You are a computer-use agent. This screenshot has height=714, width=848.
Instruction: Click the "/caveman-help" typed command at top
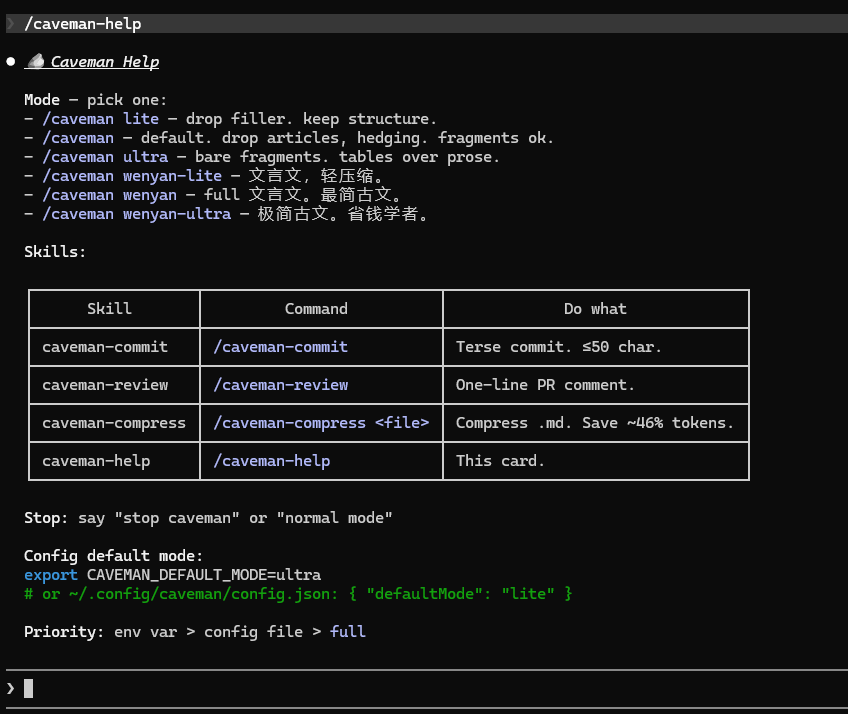point(83,24)
